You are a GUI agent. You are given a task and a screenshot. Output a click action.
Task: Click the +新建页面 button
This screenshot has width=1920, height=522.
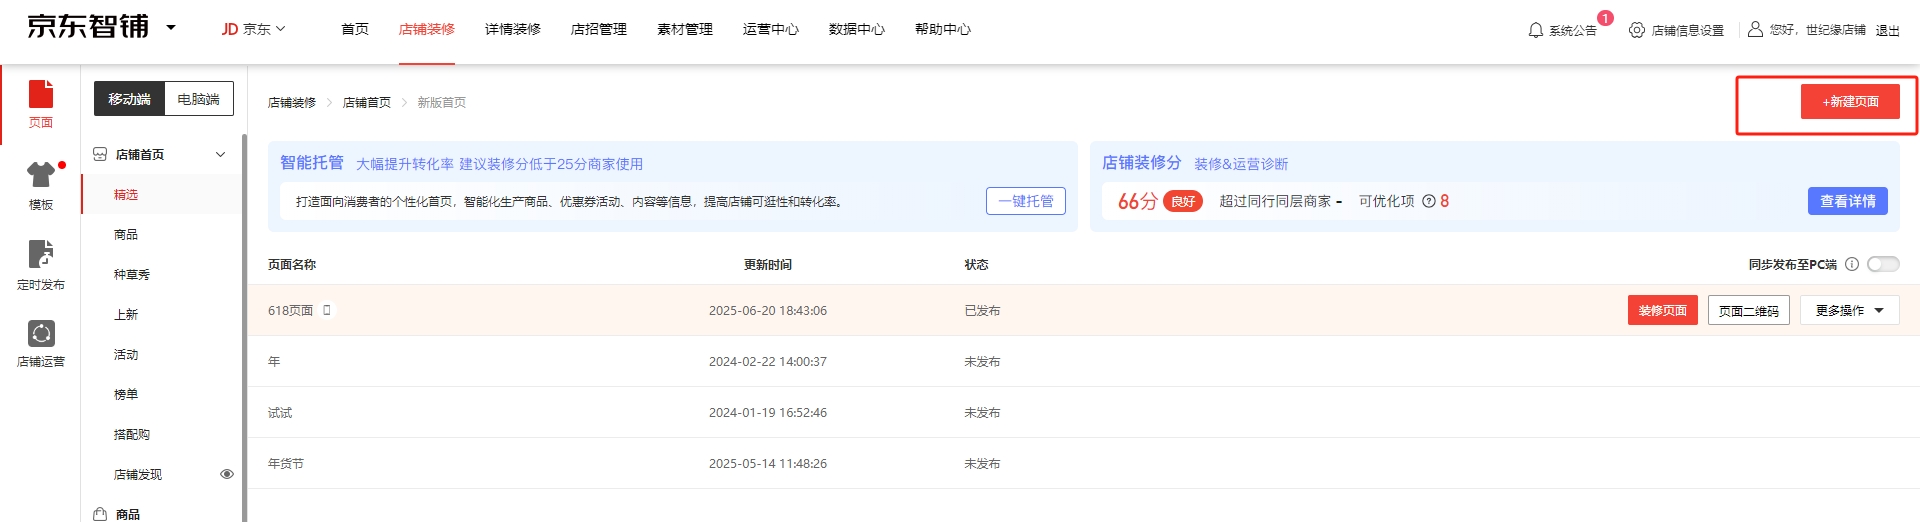[x=1849, y=102]
